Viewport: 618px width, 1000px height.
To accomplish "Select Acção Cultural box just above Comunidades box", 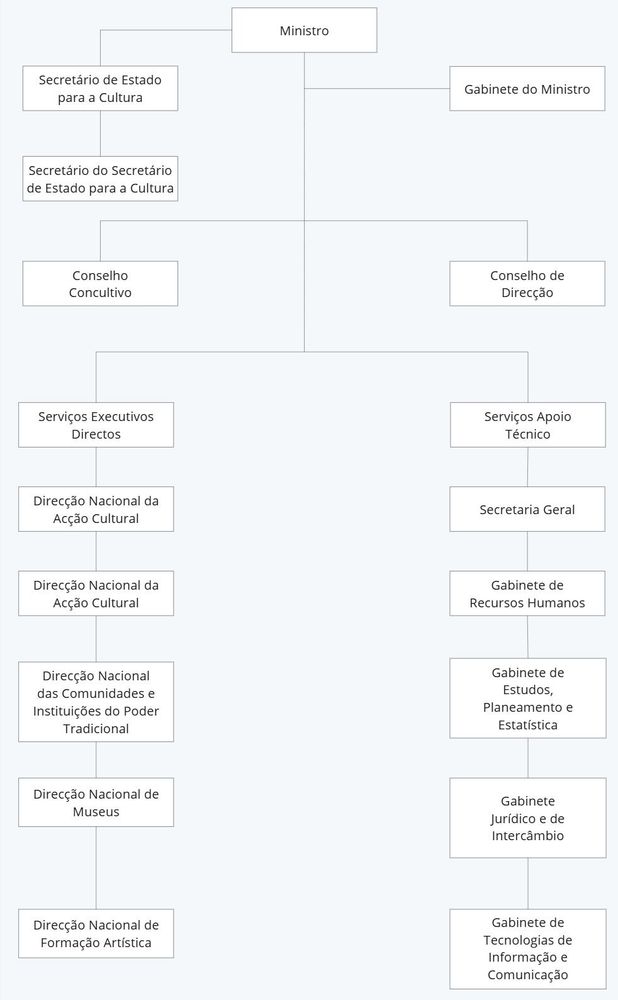I will (x=96, y=593).
